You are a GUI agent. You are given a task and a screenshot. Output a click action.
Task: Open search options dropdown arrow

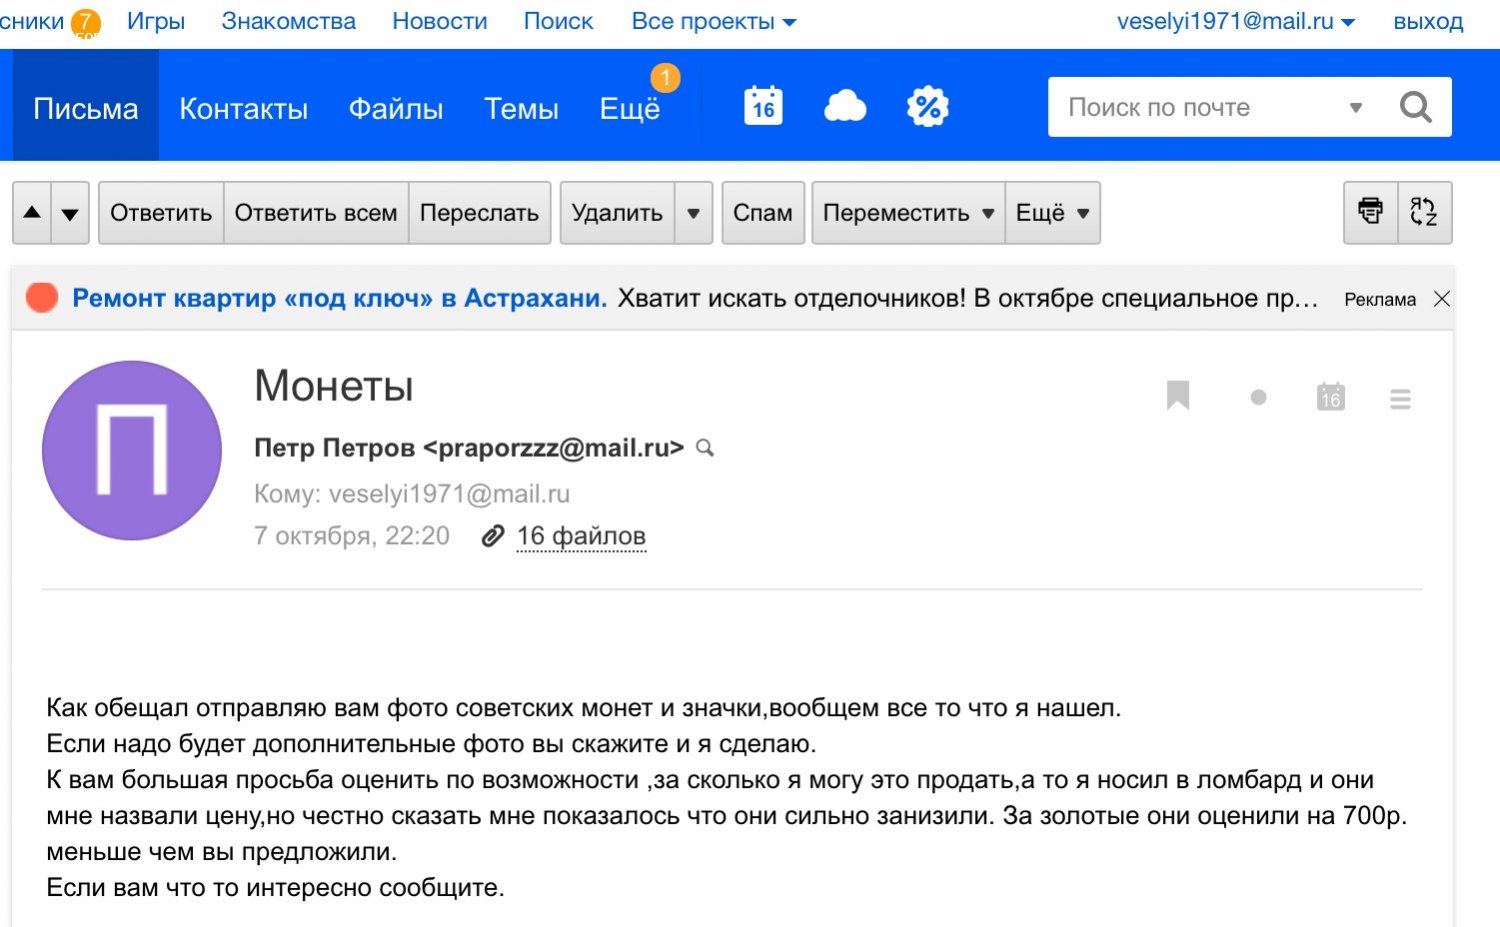[x=1356, y=107]
